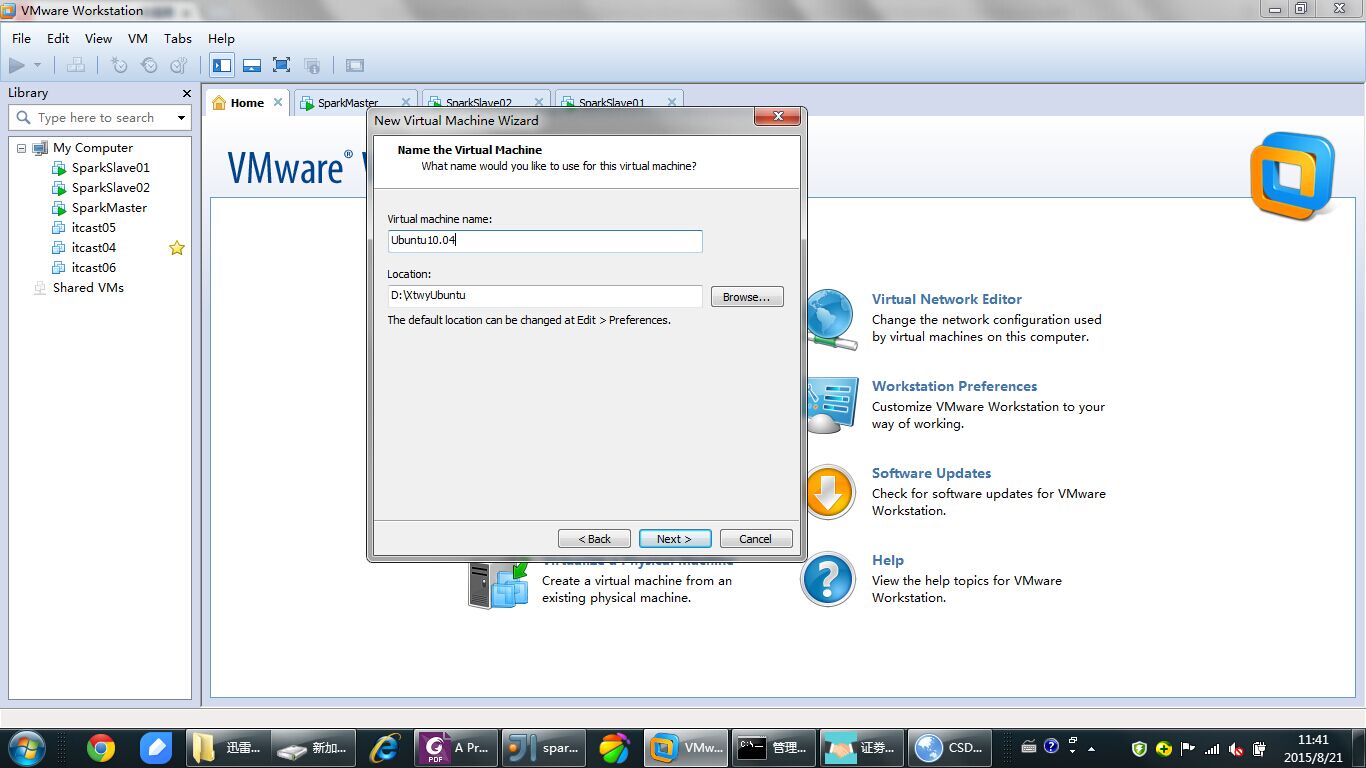Click the Virtual machine name field
1366x768 pixels.
pyautogui.click(x=545, y=241)
